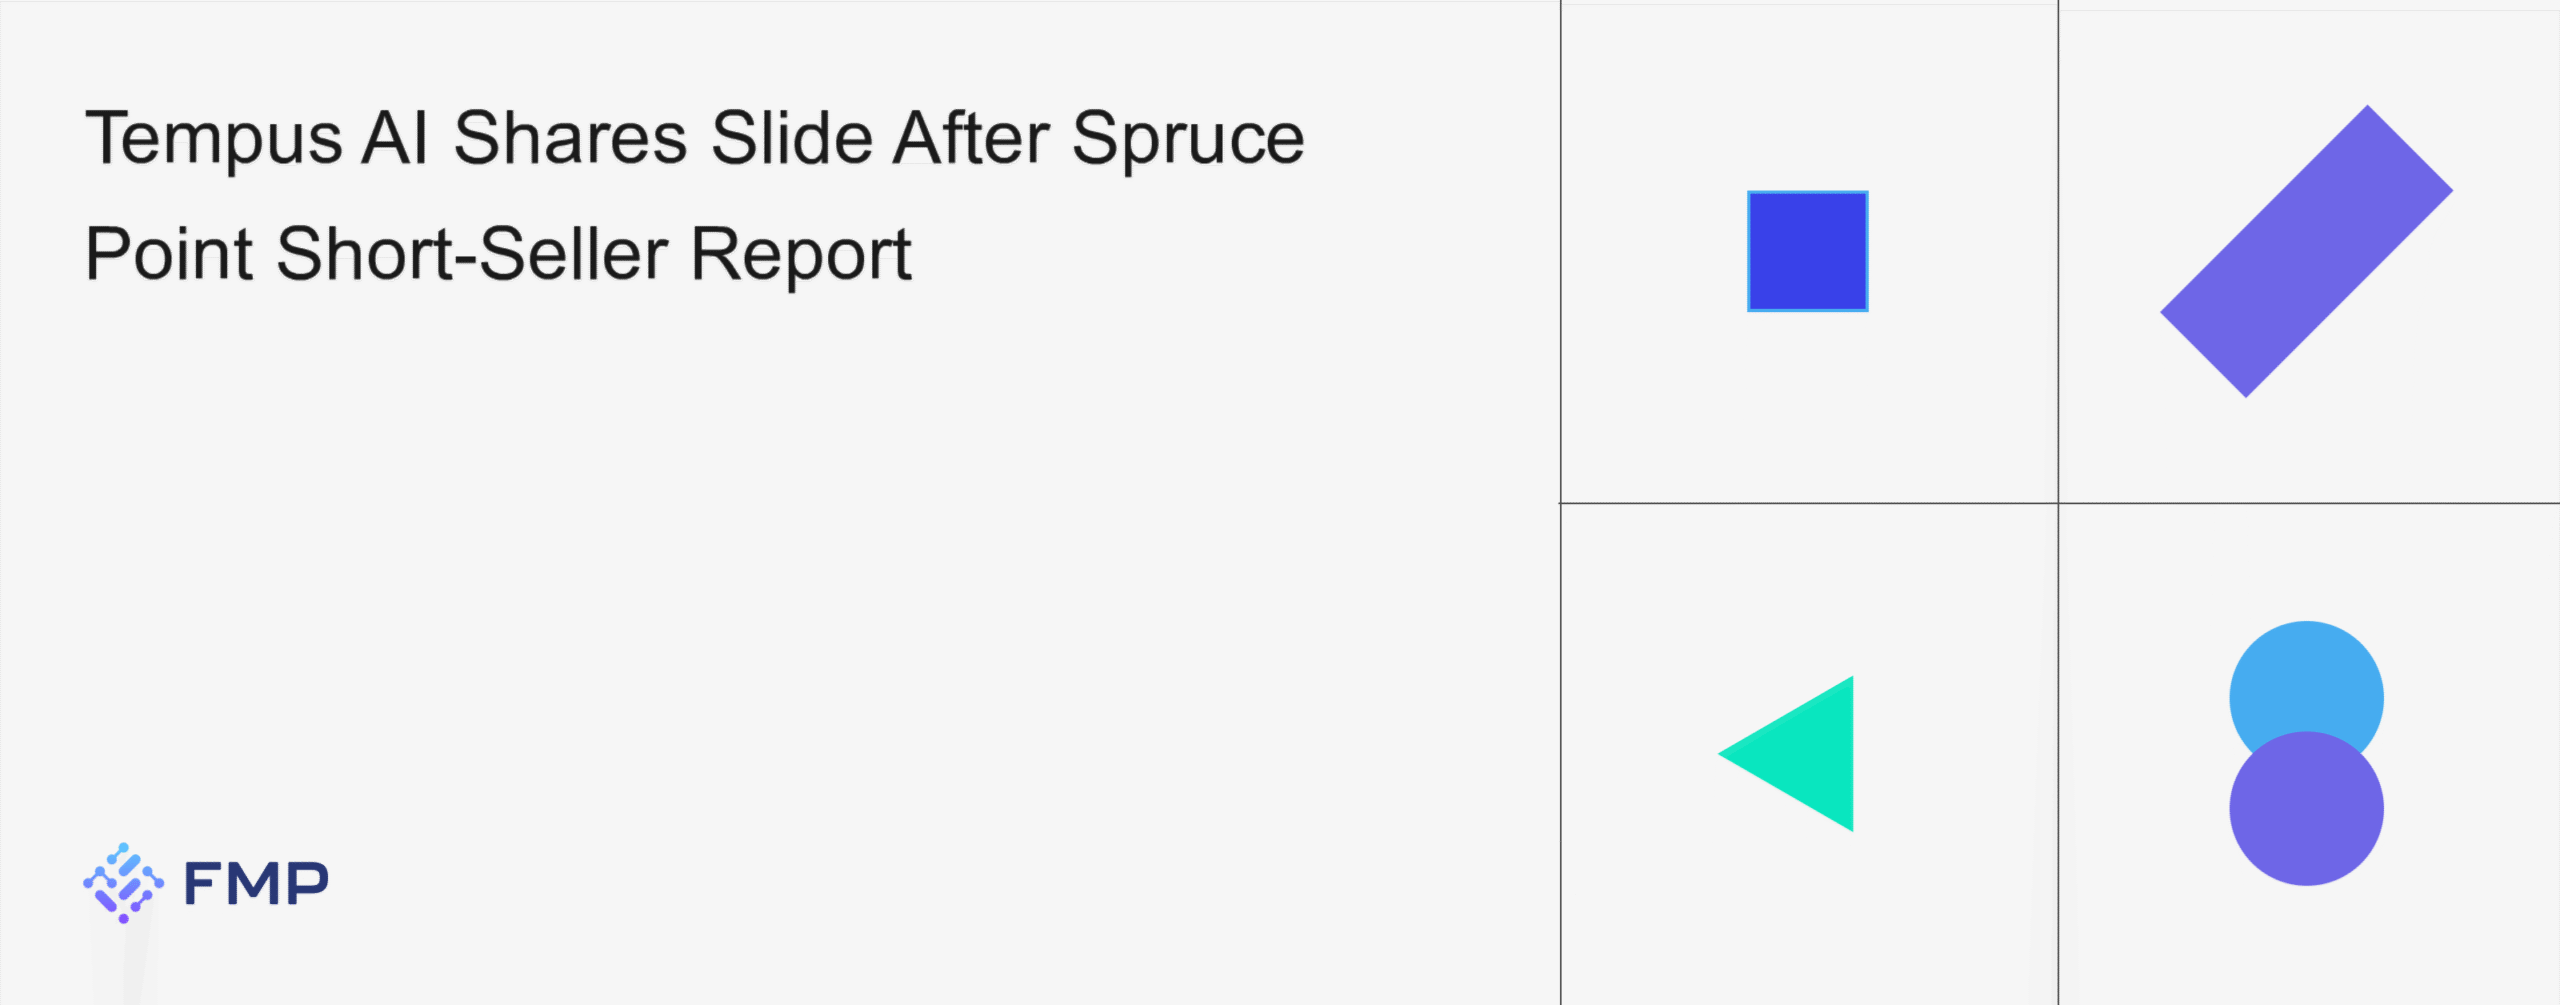
Task: Click the word "Shares" in headline
Action: (x=570, y=137)
